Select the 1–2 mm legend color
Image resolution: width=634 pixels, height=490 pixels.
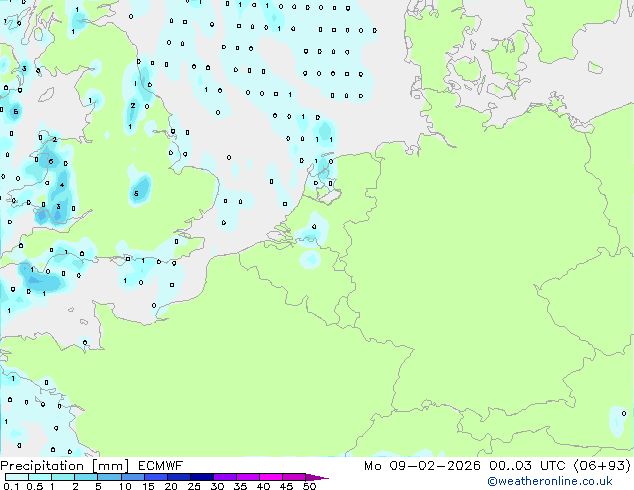coord(63,477)
